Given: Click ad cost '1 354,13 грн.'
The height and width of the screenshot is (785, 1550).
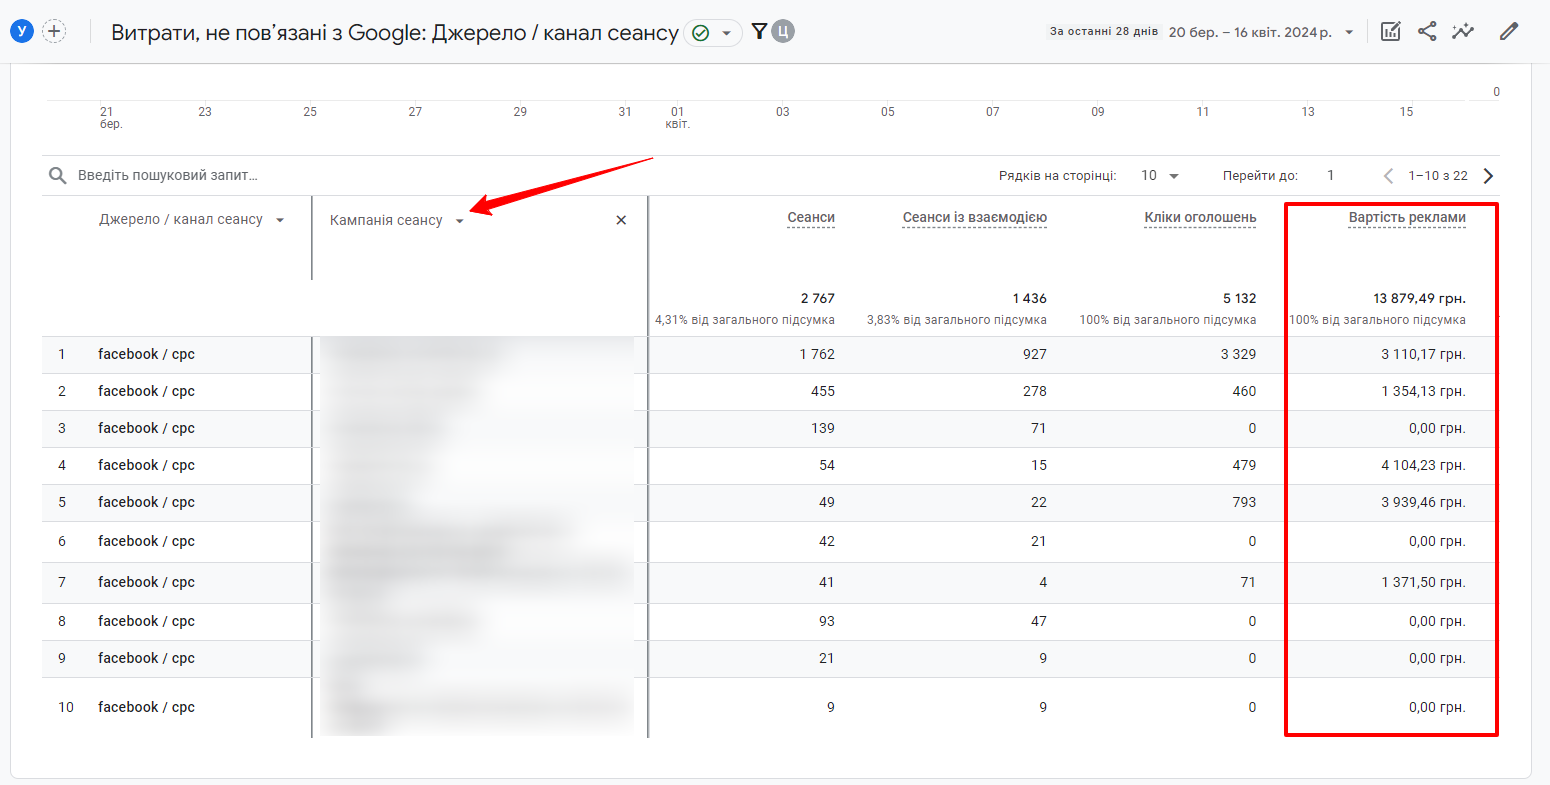Looking at the screenshot, I should coord(1423,391).
